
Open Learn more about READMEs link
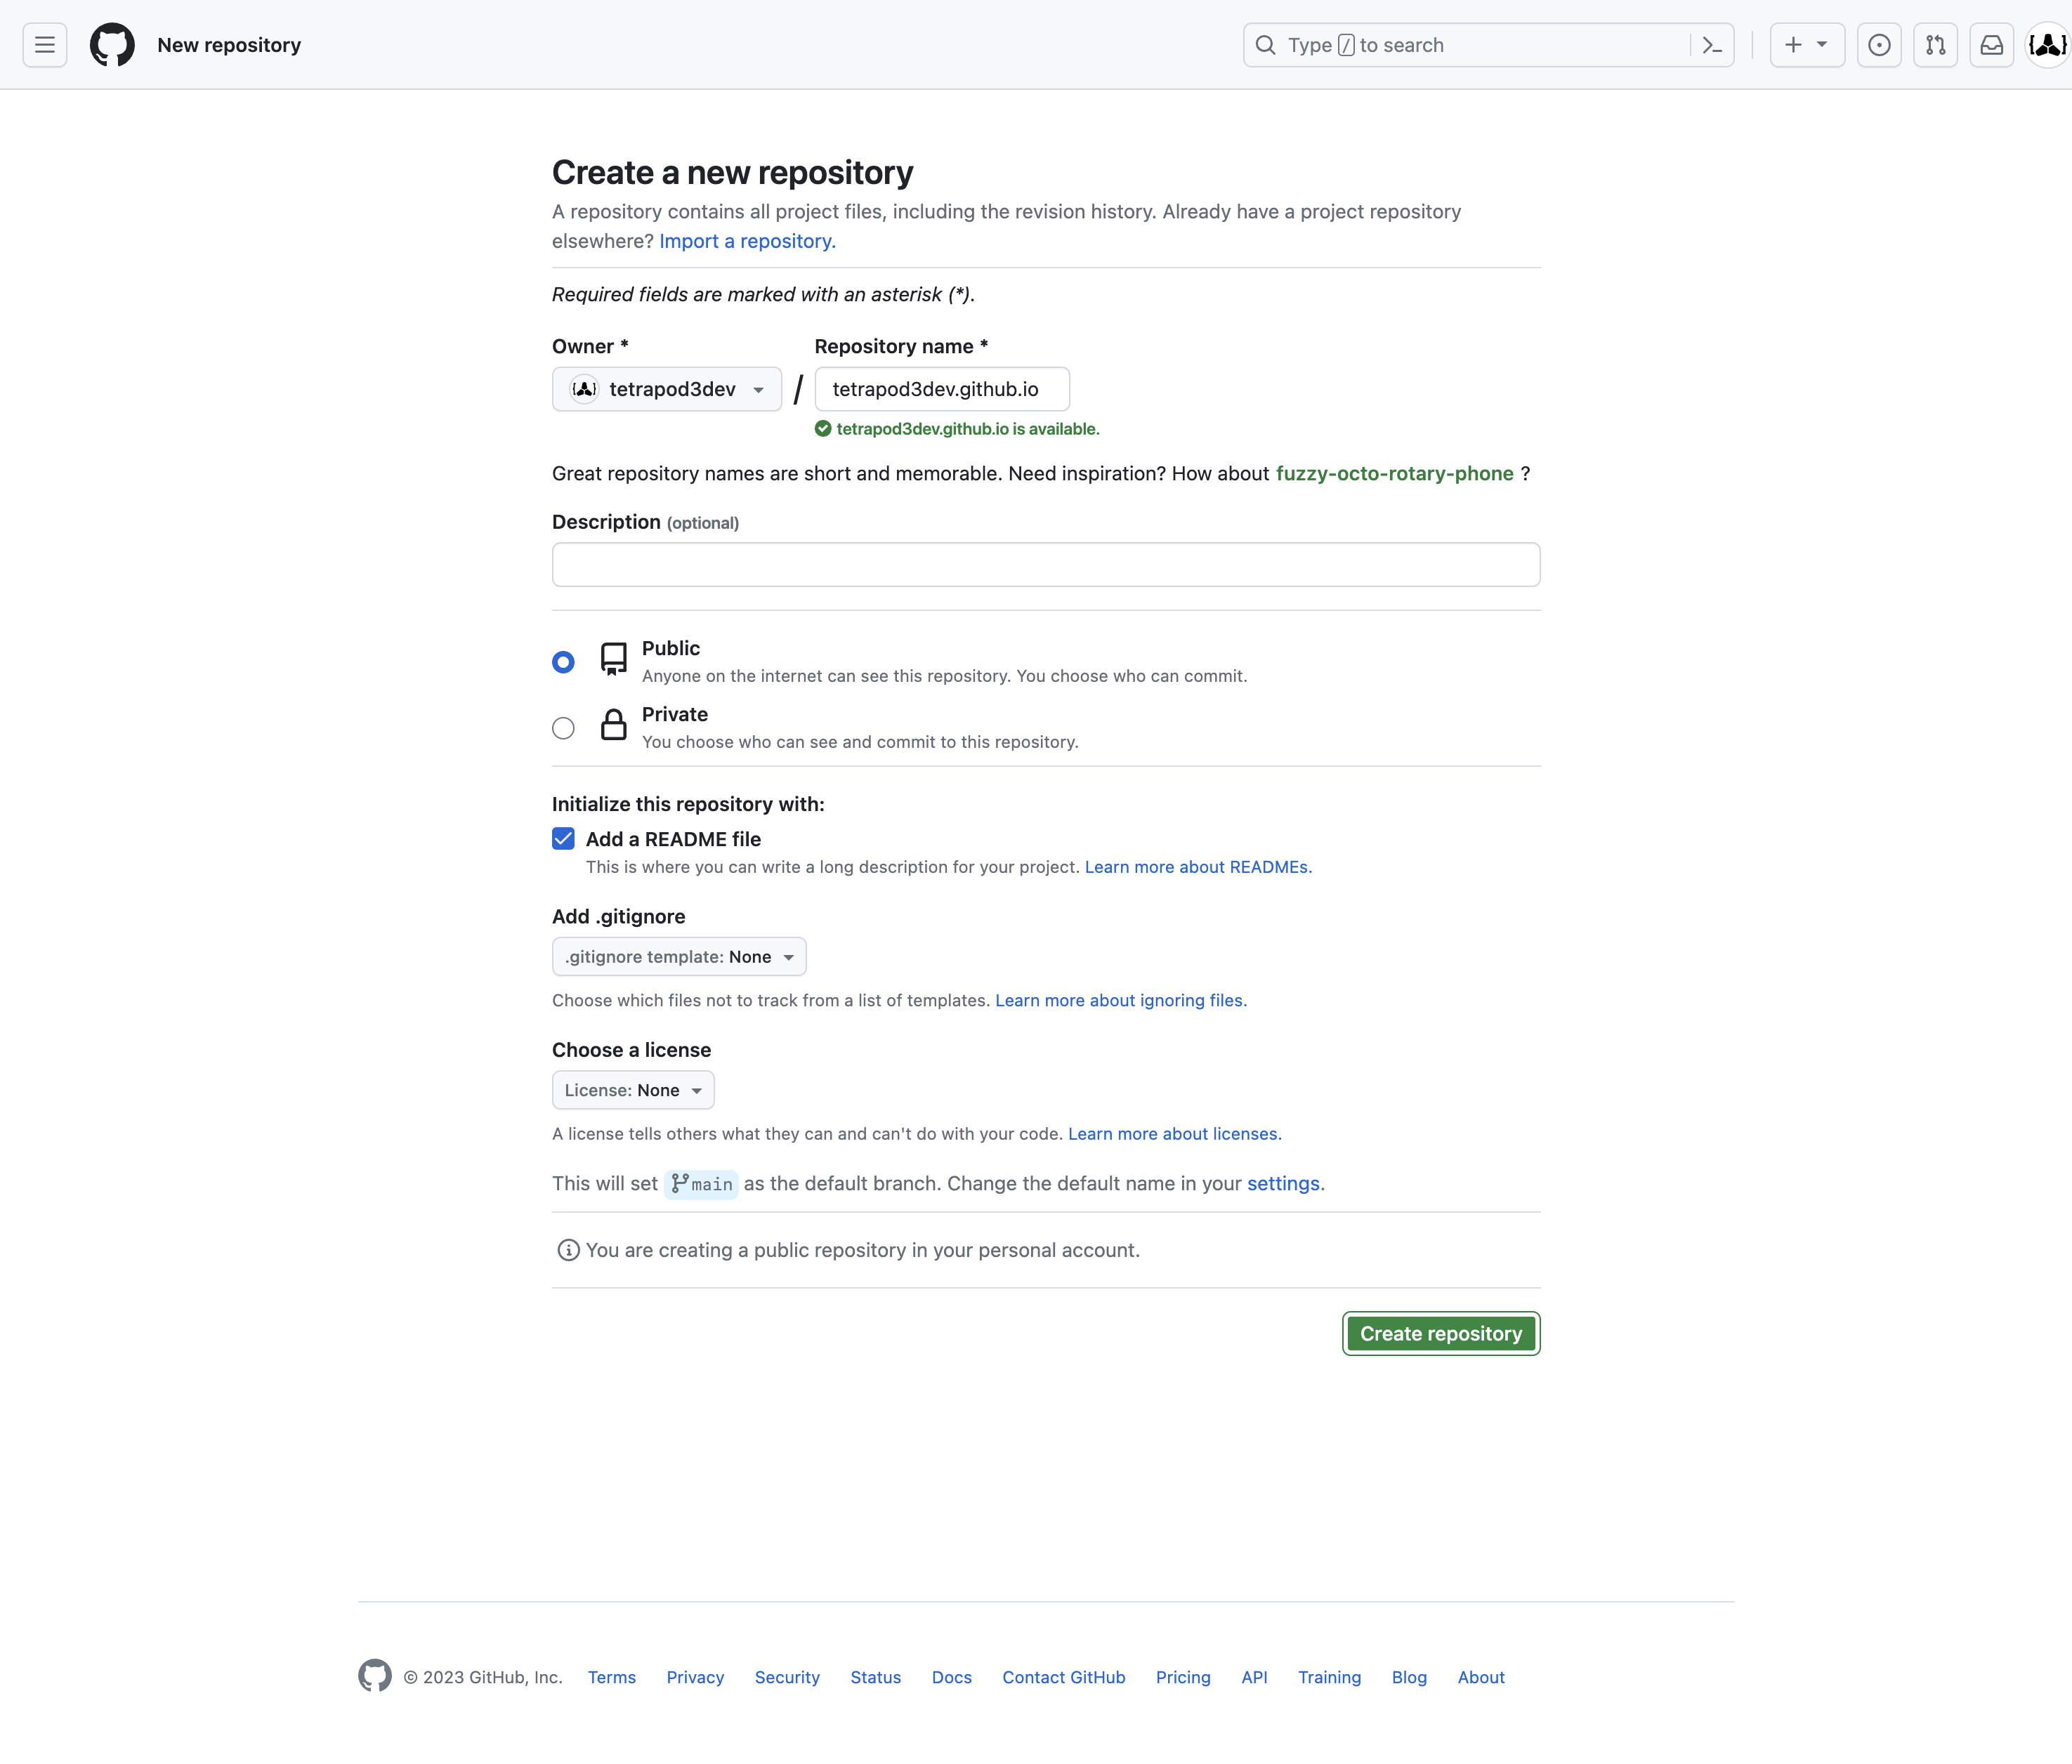point(1198,867)
